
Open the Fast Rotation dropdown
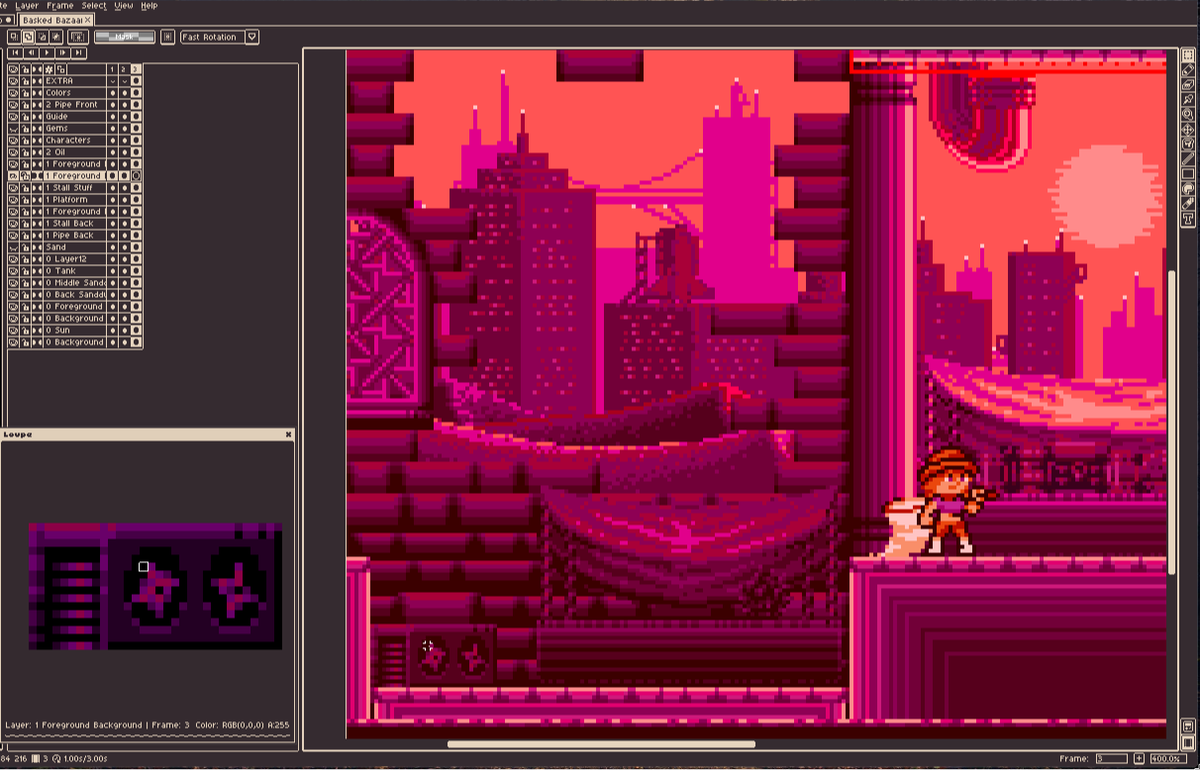click(x=251, y=36)
